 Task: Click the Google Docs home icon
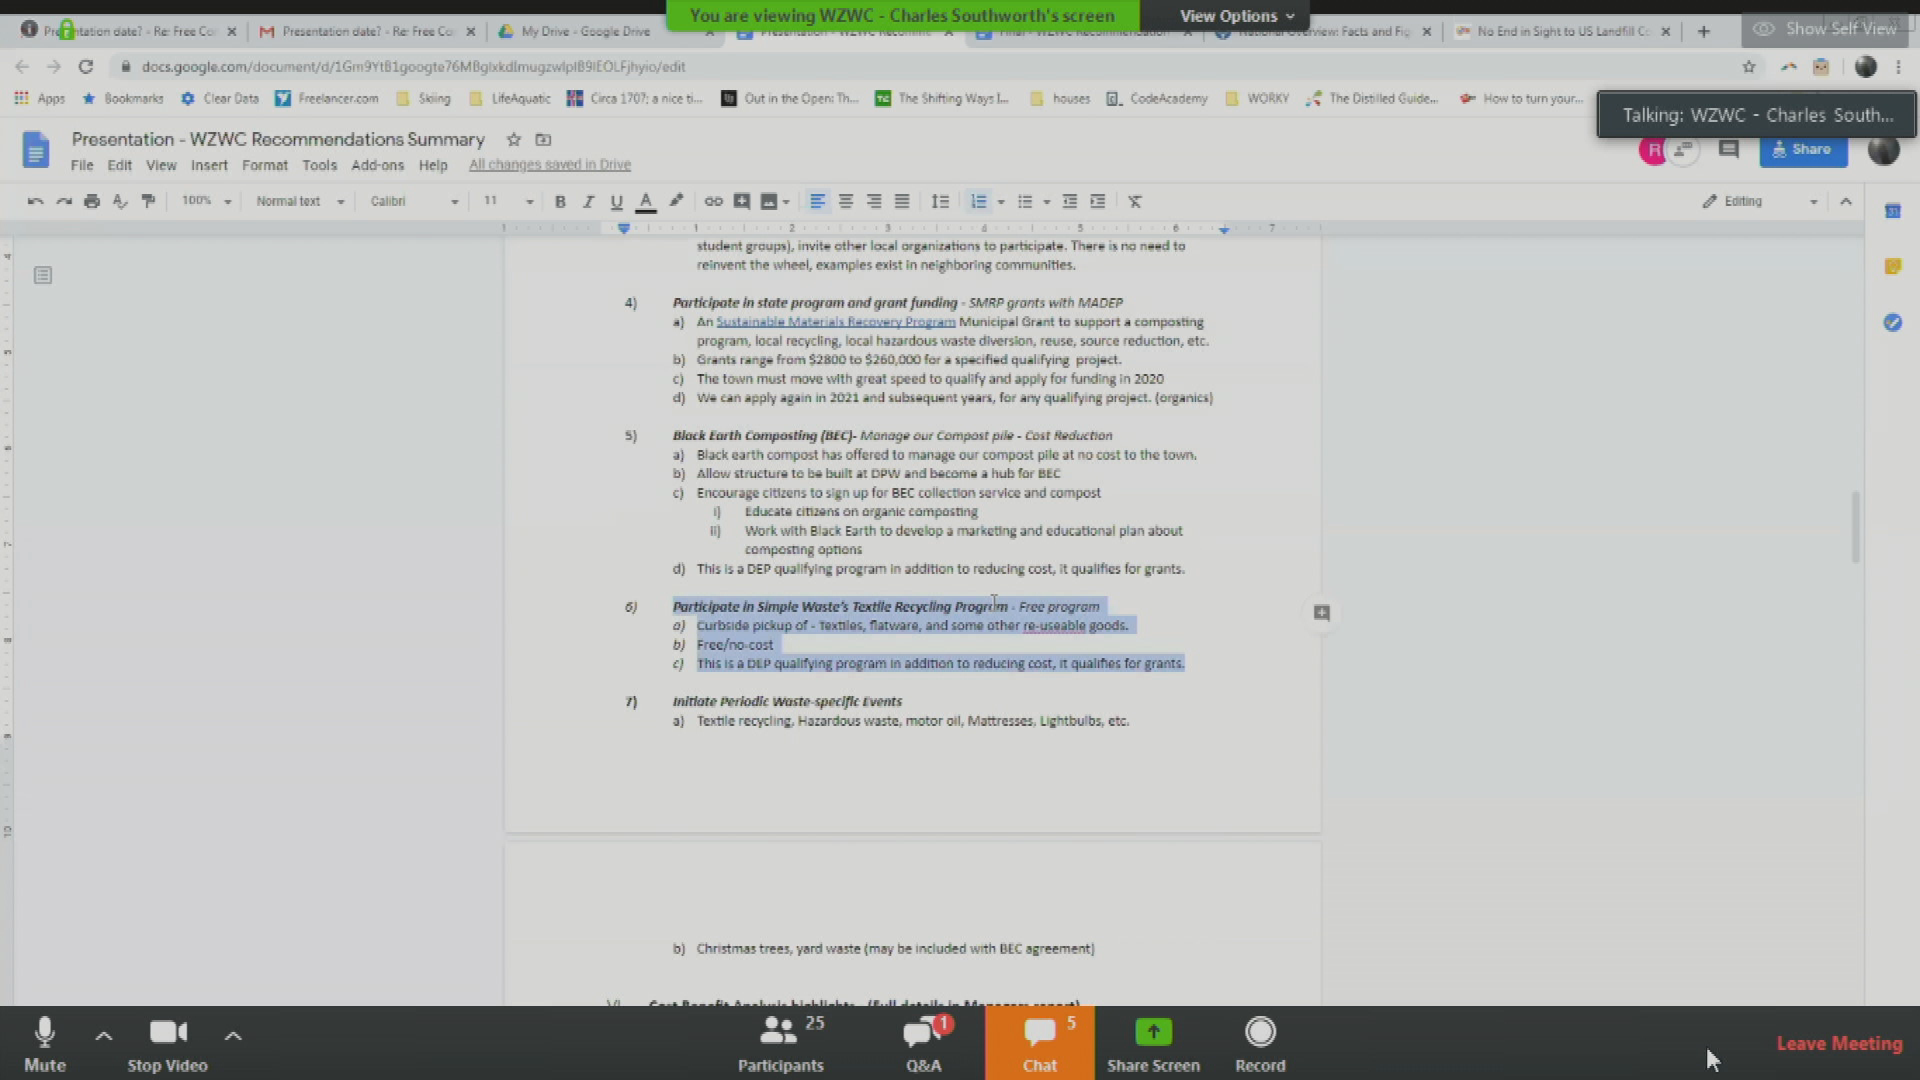(x=35, y=150)
